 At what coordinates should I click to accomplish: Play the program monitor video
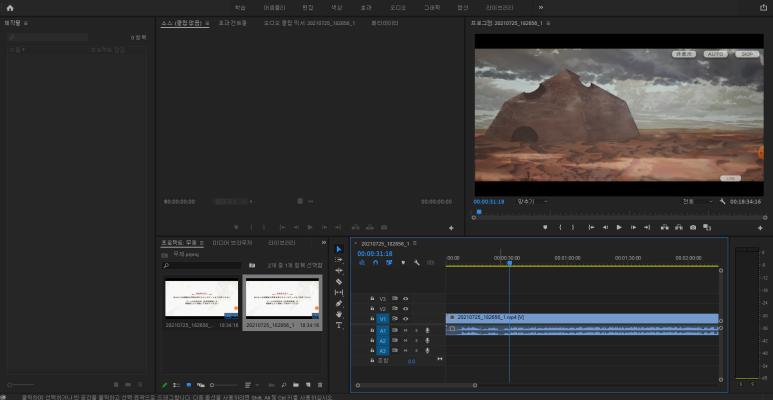point(619,227)
